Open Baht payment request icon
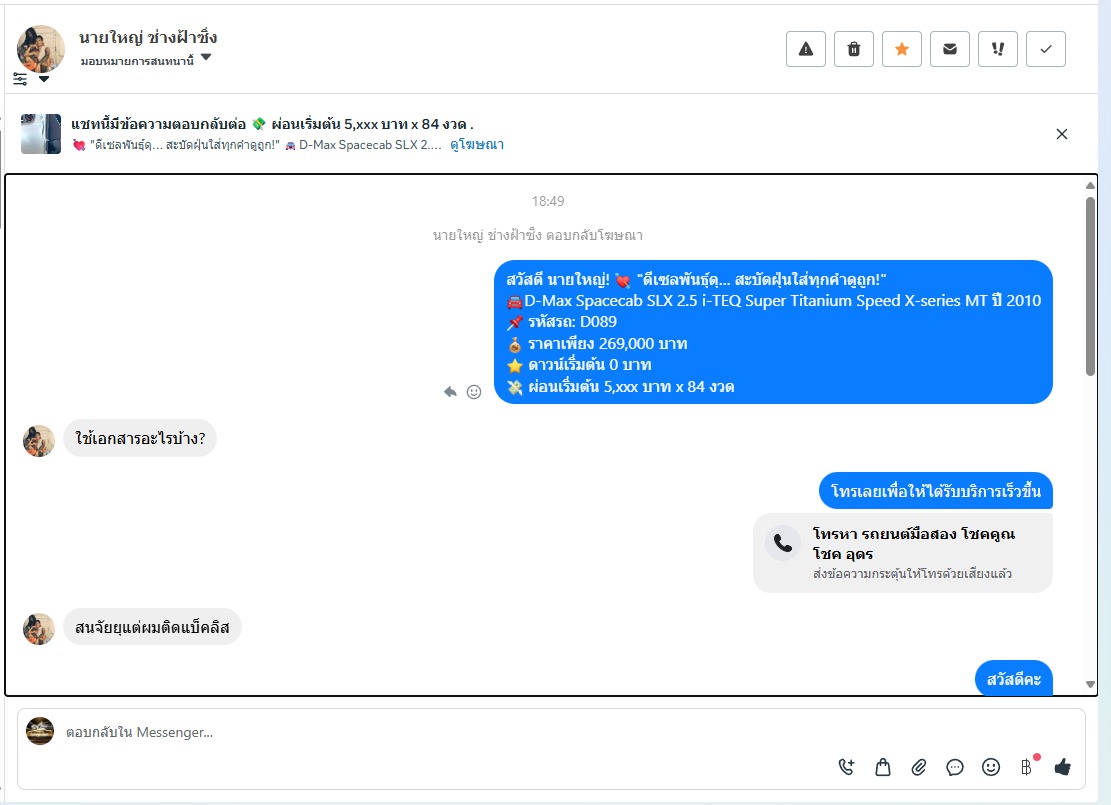Screen dimensions: 1111x805 coord(1027,767)
